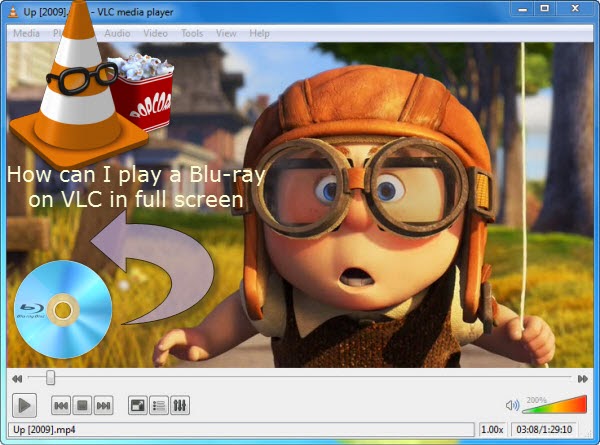This screenshot has height=445, width=600.
Task: Skip to next track
Action: click(x=103, y=405)
